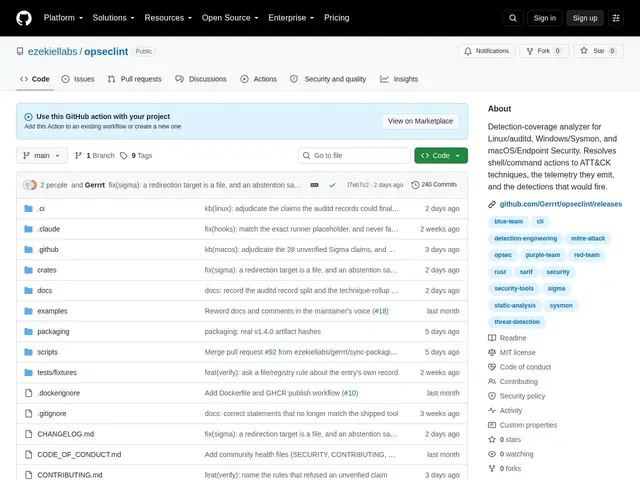Open the .claude folder
Viewport: 640px width, 480px height.
coord(49,229)
